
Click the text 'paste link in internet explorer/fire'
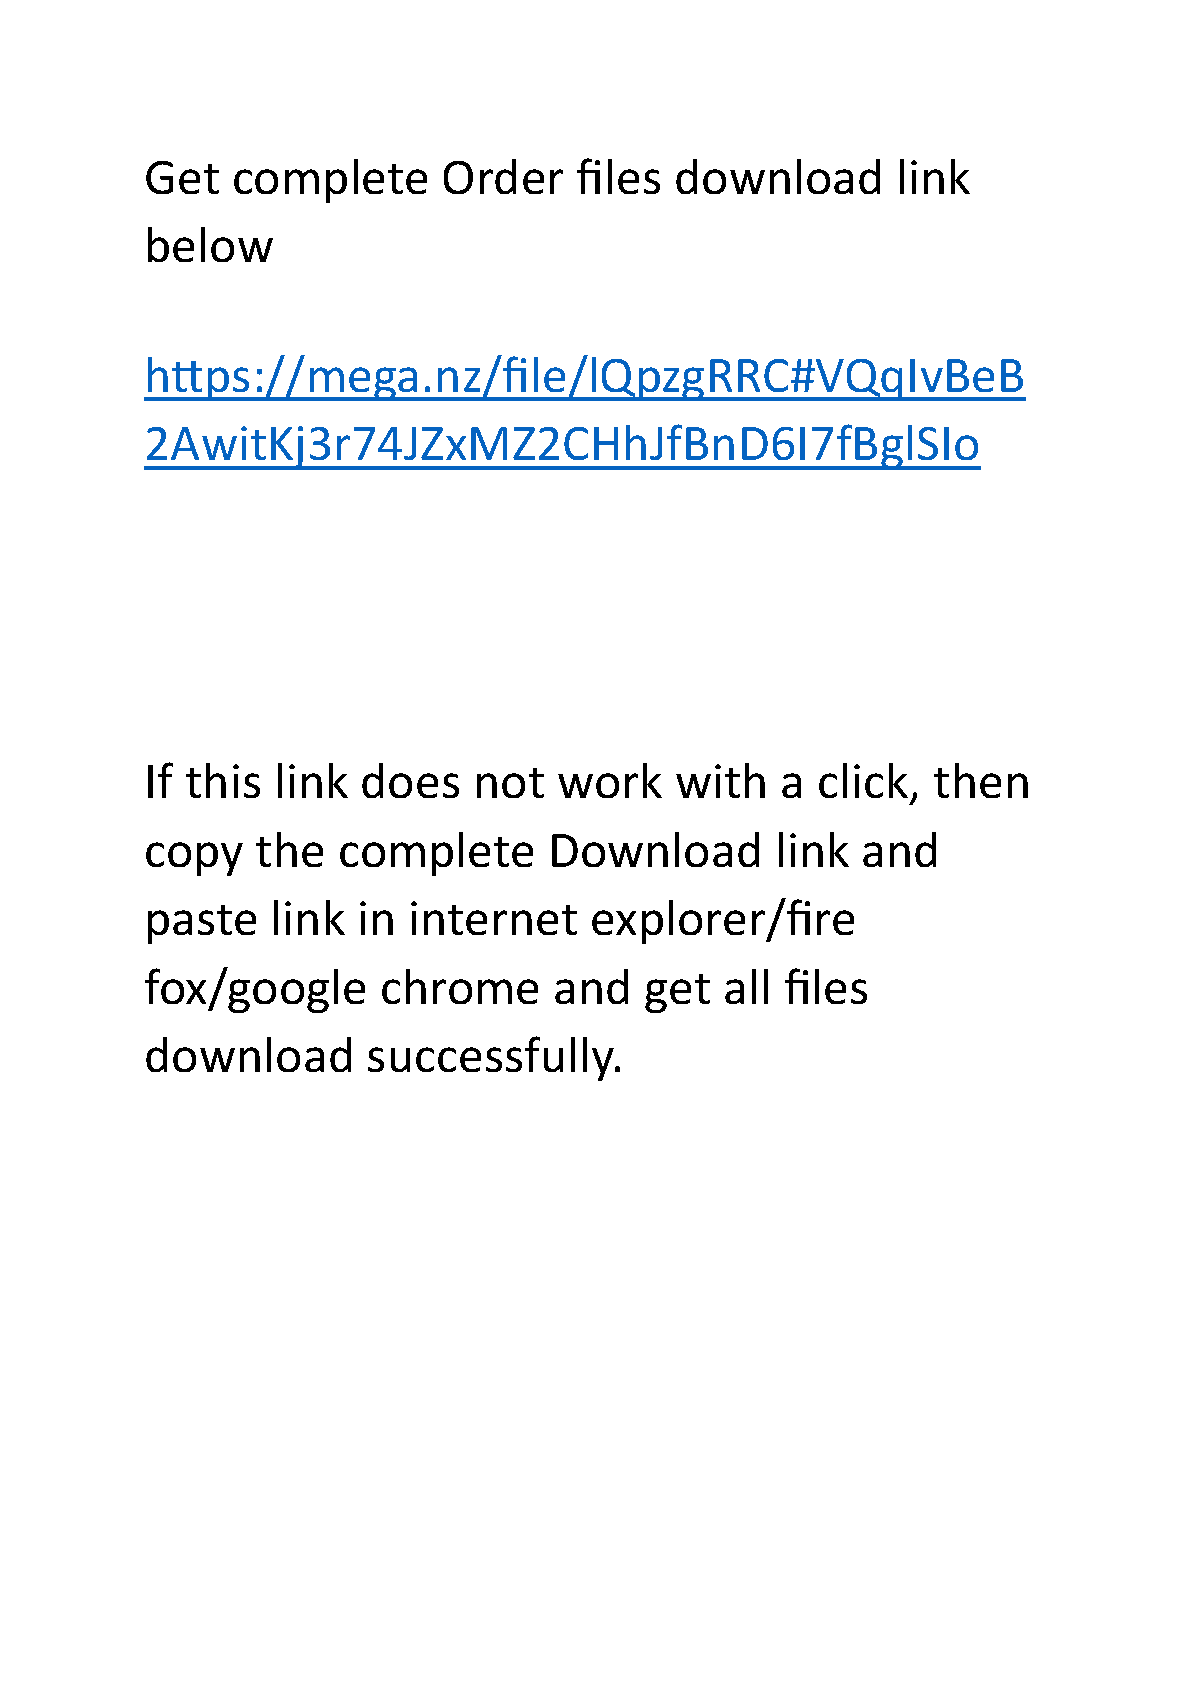[x=500, y=919]
